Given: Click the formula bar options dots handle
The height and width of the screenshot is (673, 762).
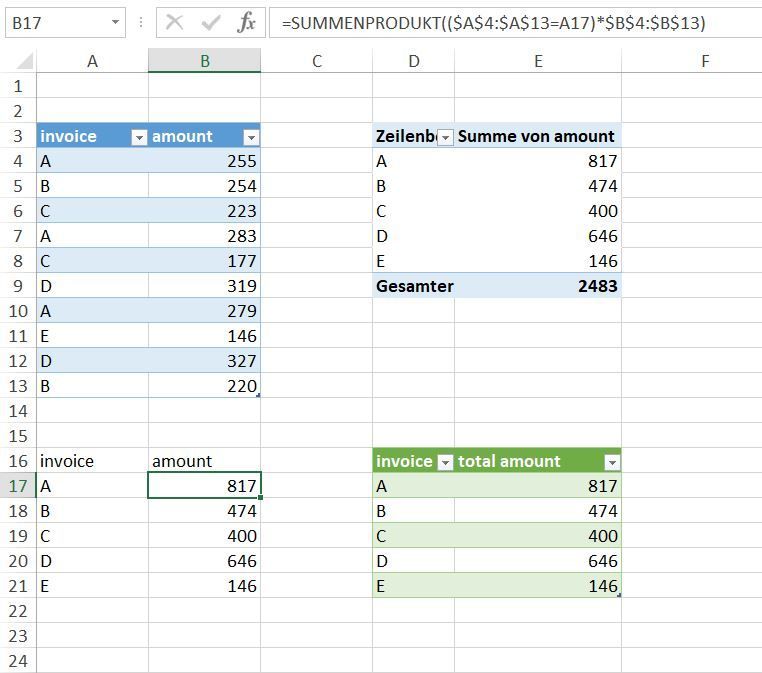Looking at the screenshot, I should (x=141, y=22).
